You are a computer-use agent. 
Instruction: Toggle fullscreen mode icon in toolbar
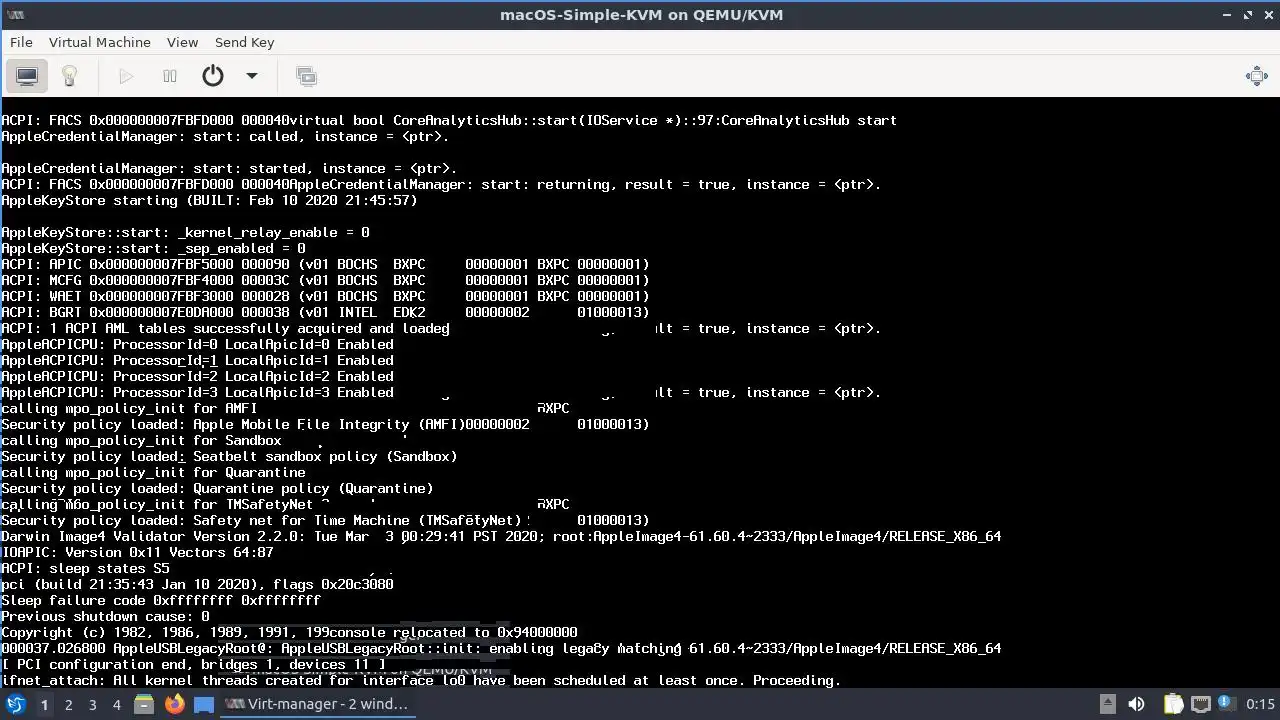[x=1257, y=76]
